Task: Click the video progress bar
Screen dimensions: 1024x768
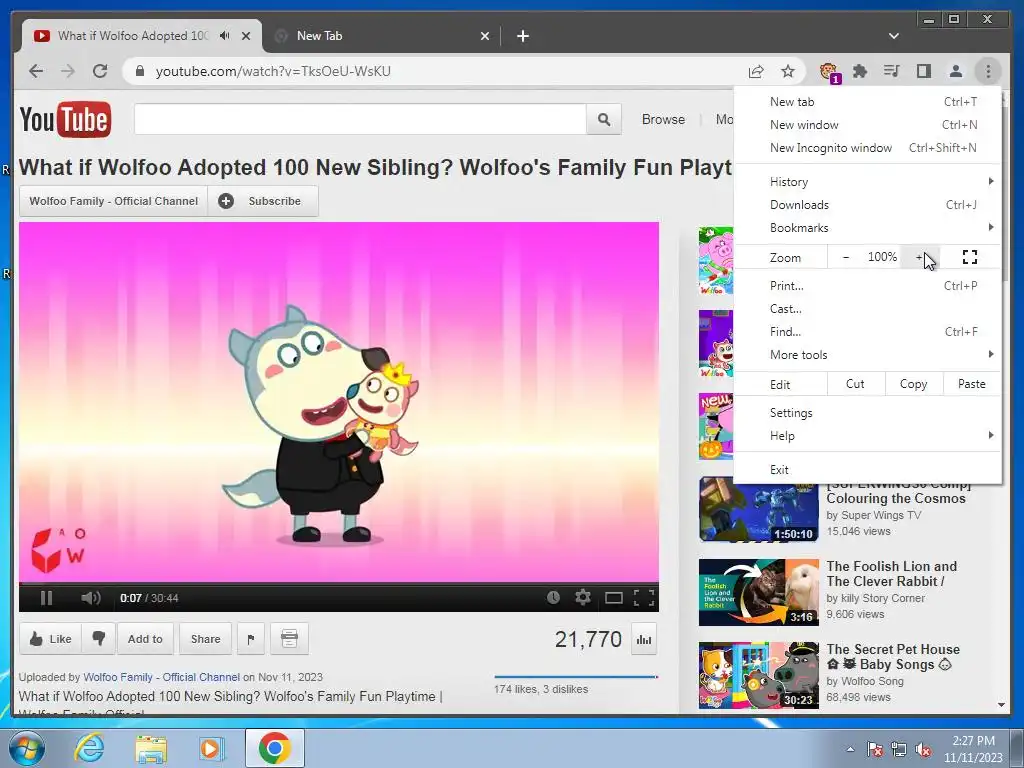Action: [x=339, y=583]
